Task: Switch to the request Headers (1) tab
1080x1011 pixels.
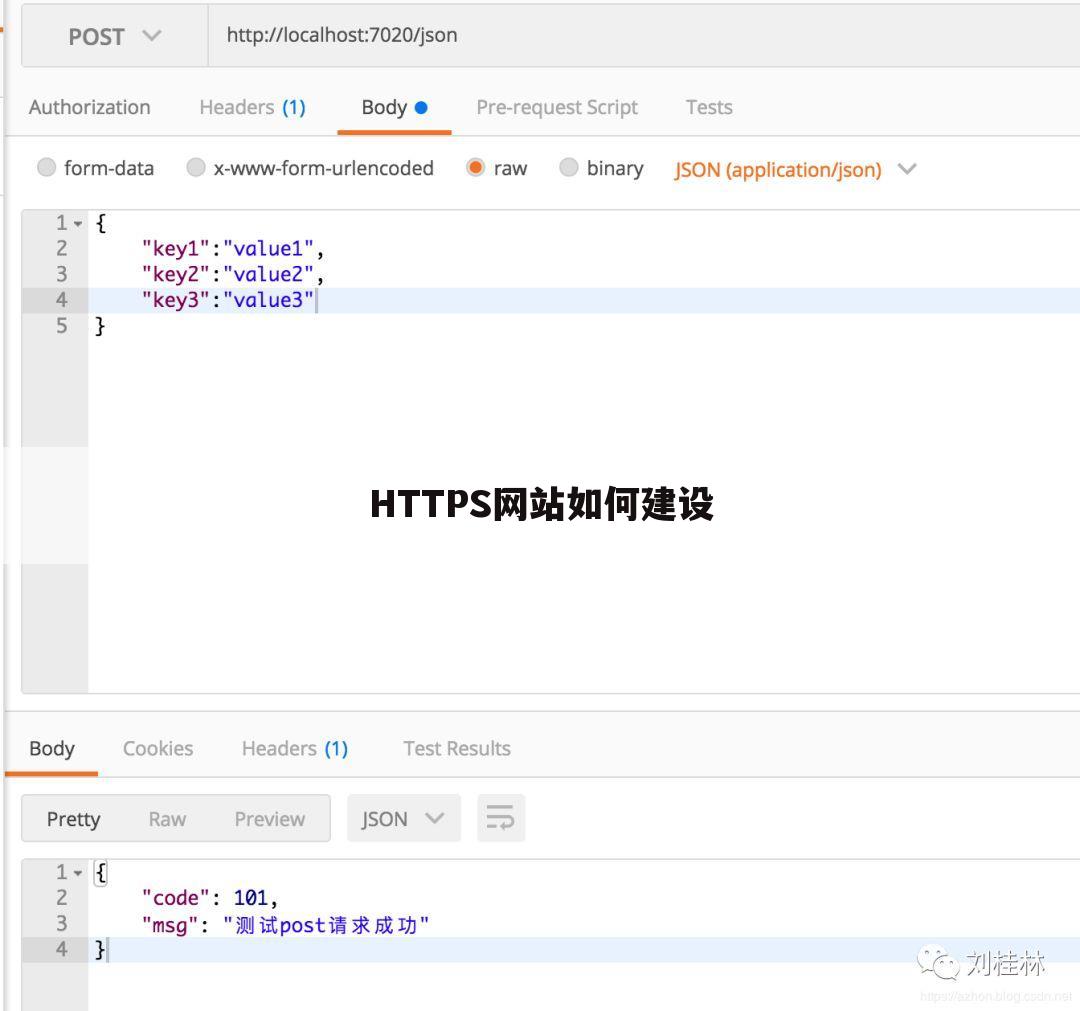Action: 252,107
